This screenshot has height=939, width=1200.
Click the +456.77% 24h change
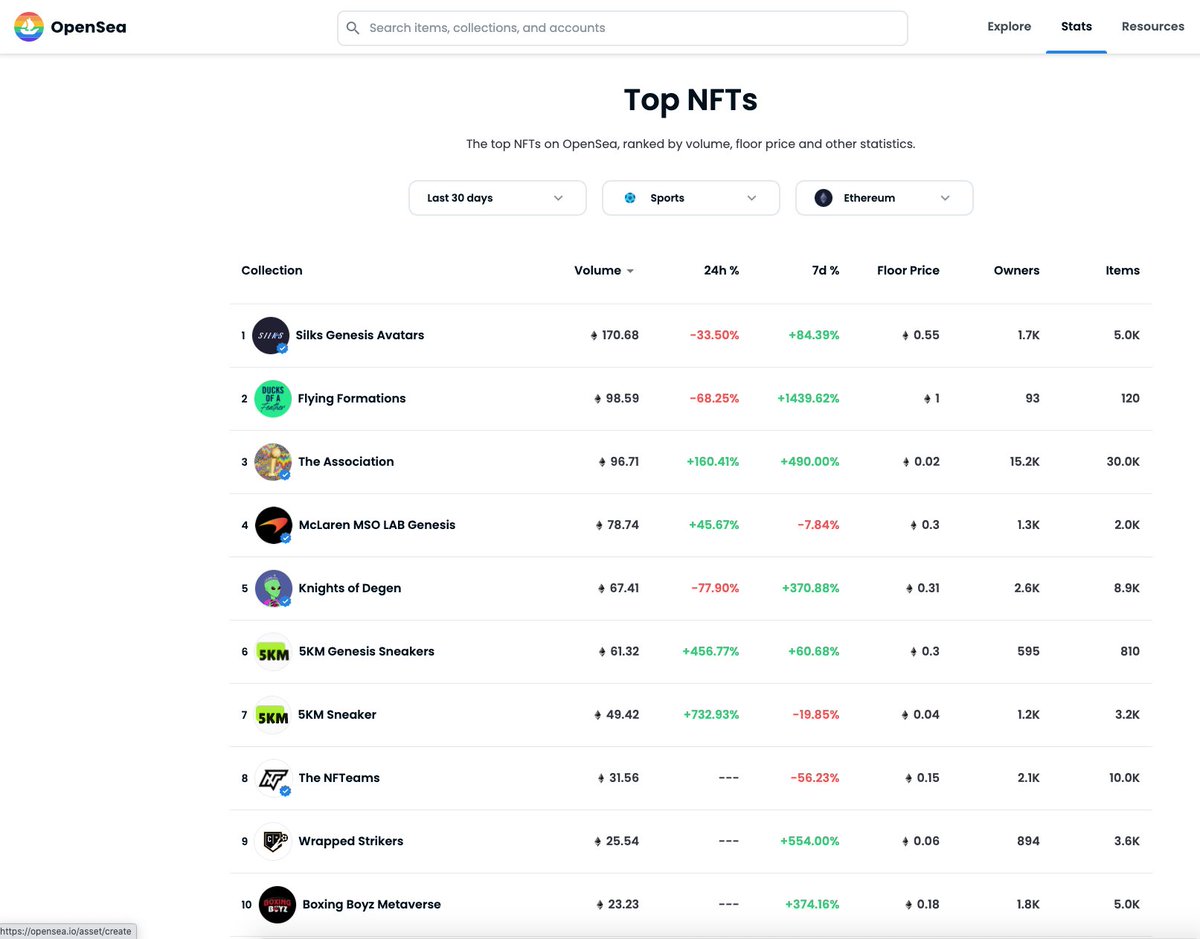(711, 651)
